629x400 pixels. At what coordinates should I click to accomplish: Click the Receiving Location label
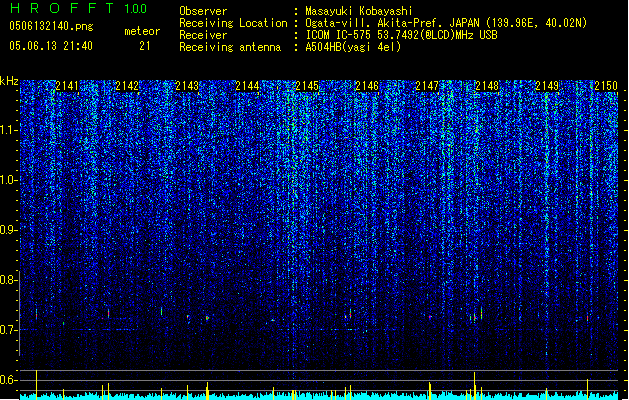point(233,23)
